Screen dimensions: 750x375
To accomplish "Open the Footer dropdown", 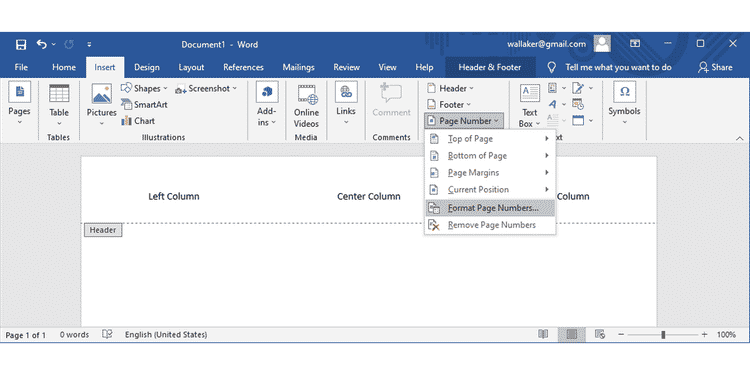I will pyautogui.click(x=449, y=105).
